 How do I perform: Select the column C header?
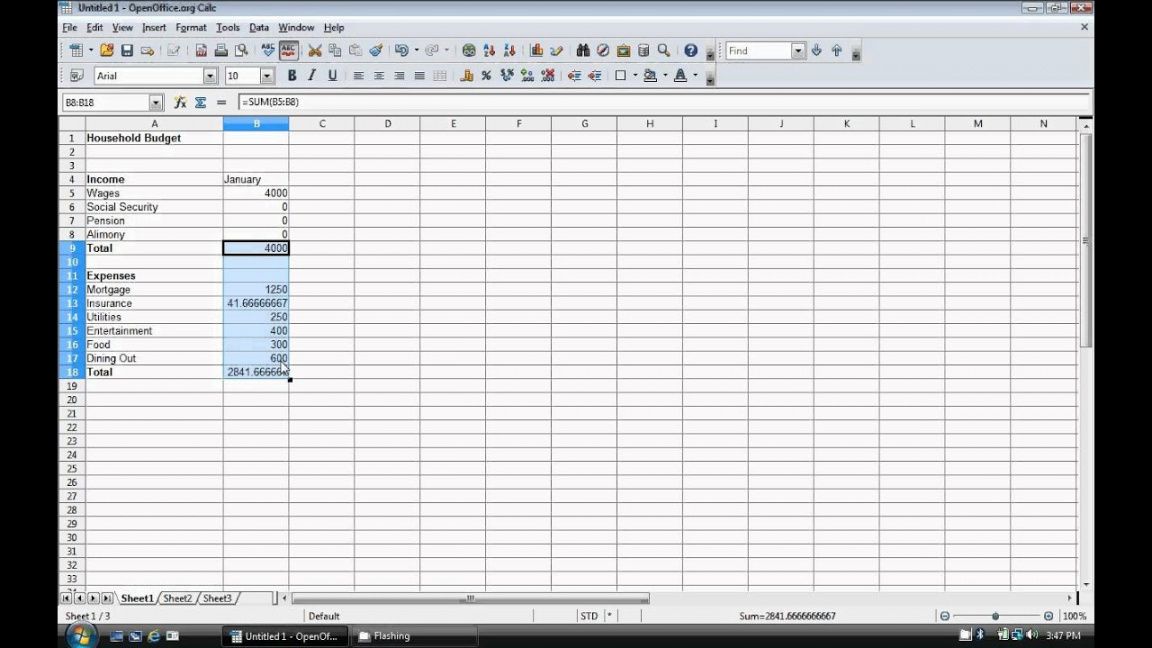point(322,124)
